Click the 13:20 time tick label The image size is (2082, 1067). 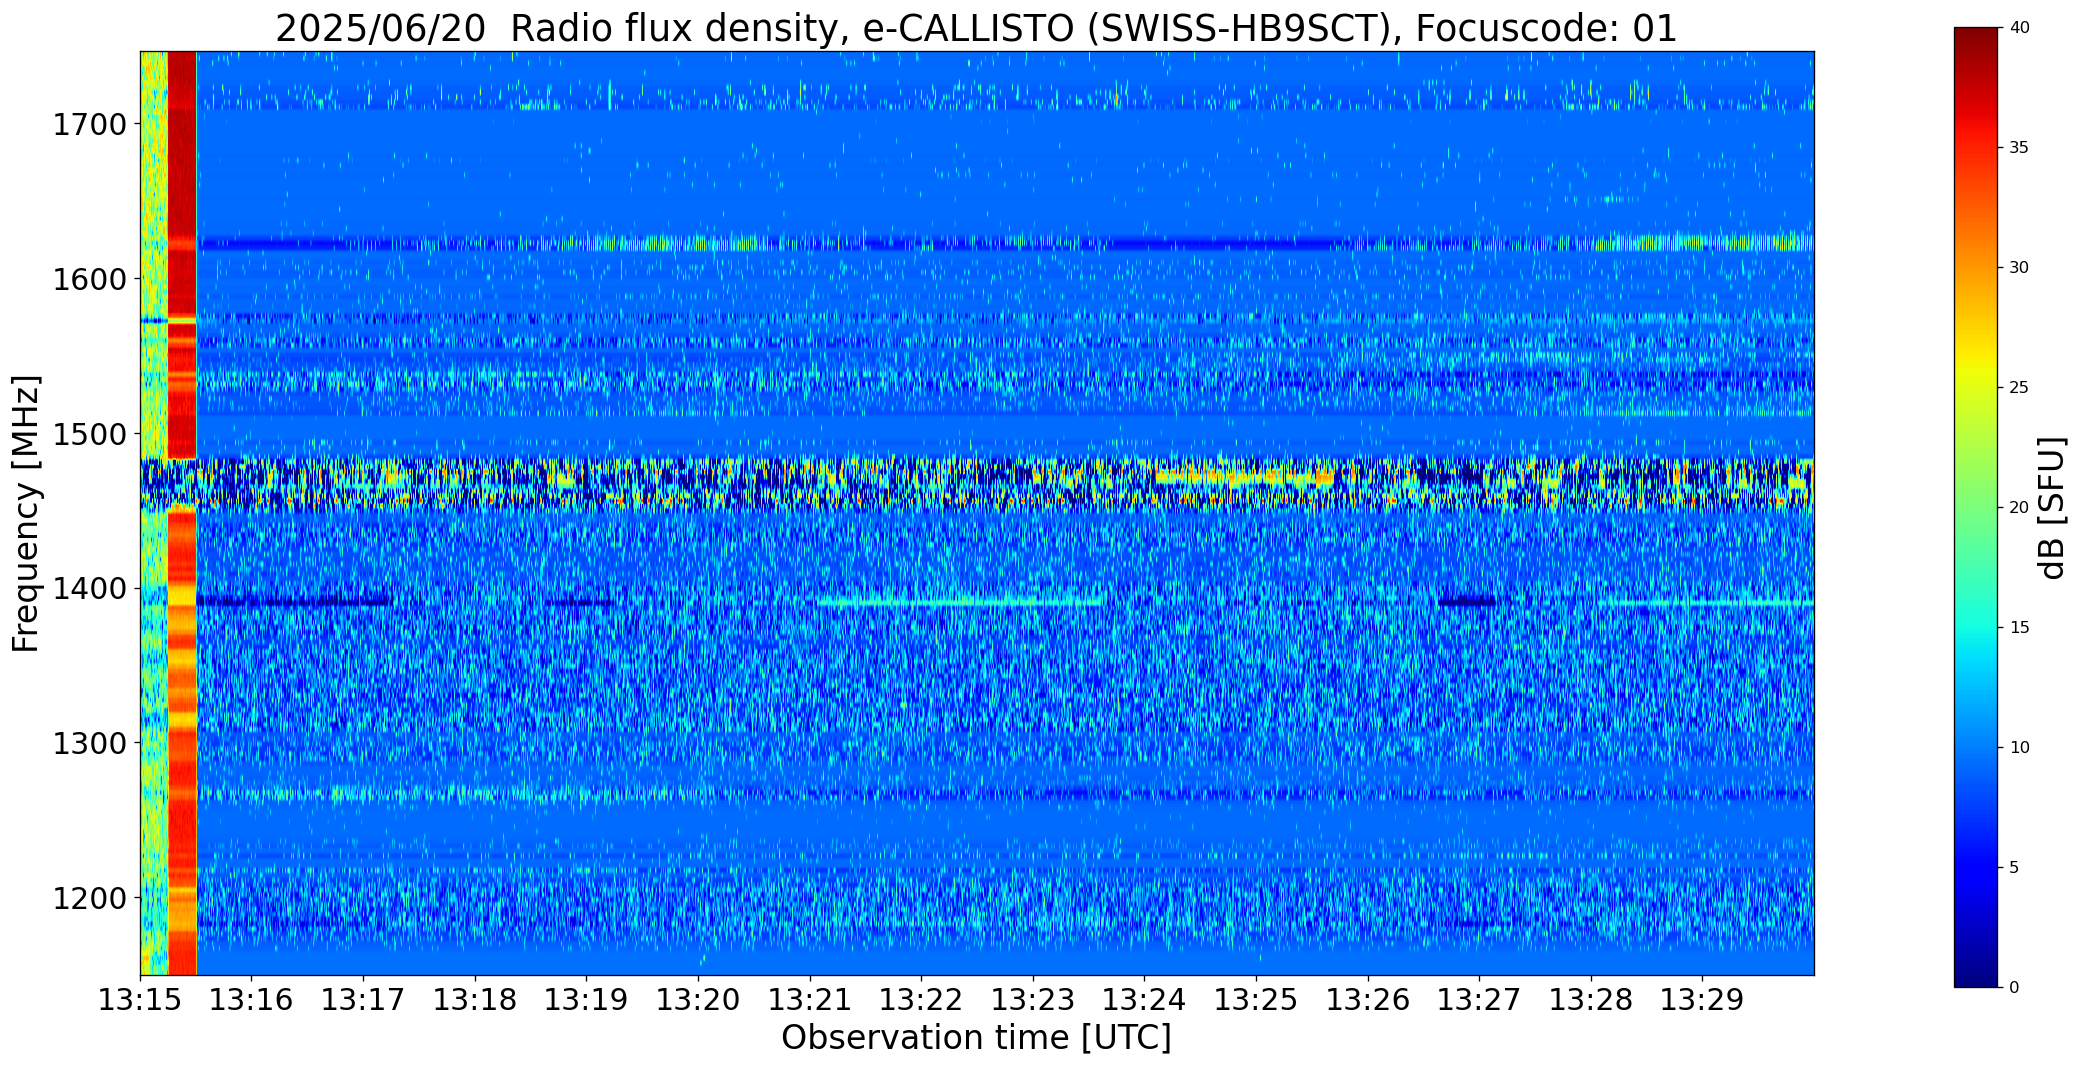(x=698, y=1000)
